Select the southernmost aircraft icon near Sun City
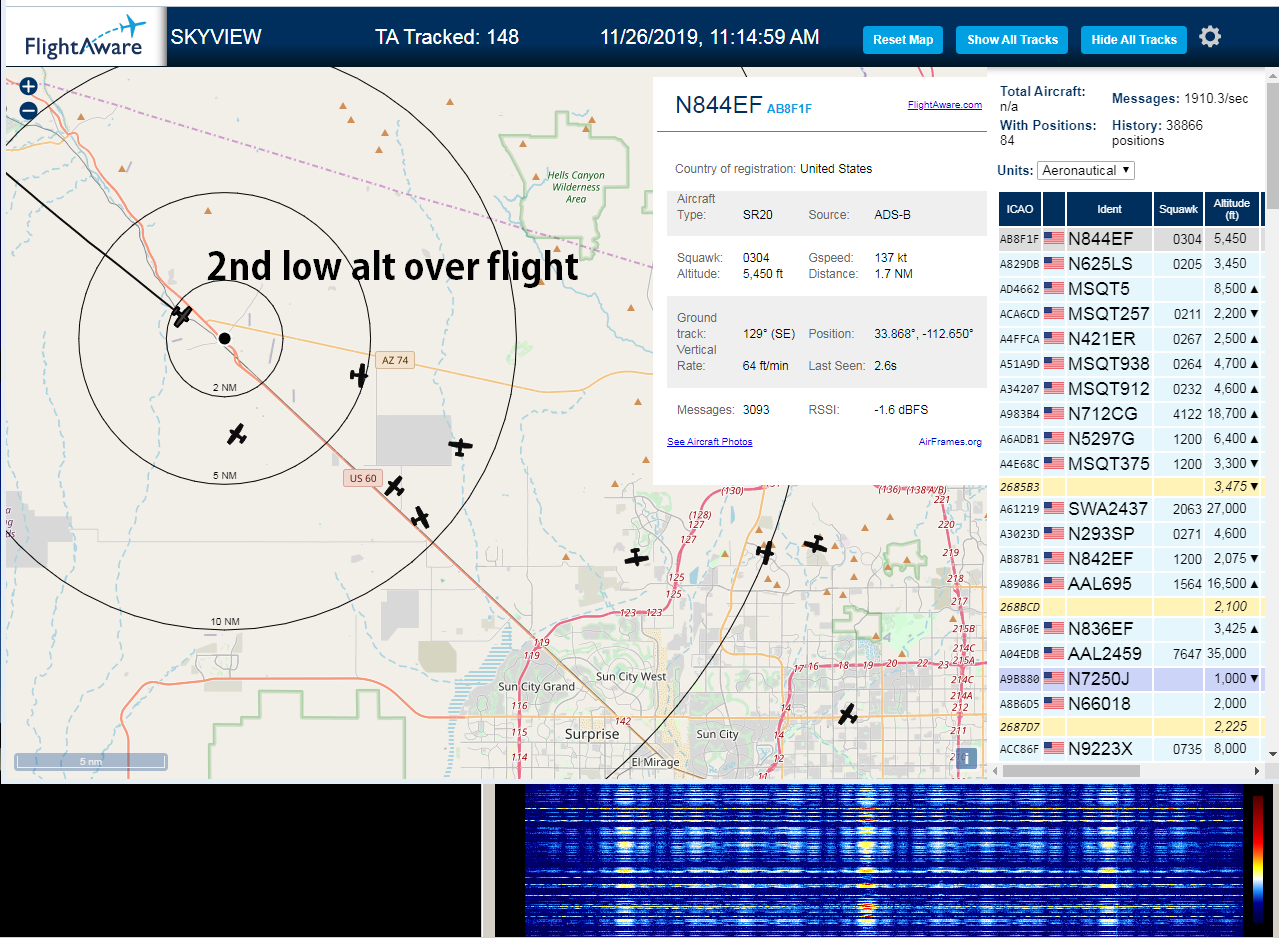The height and width of the screenshot is (939, 1279). 848,714
